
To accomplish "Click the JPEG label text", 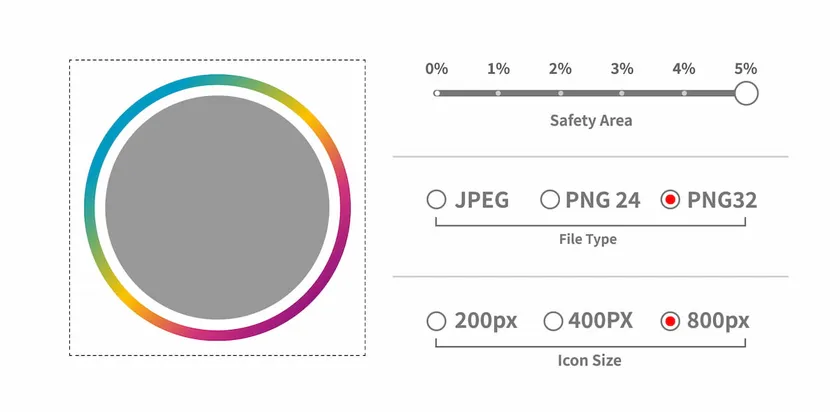I will [x=482, y=200].
